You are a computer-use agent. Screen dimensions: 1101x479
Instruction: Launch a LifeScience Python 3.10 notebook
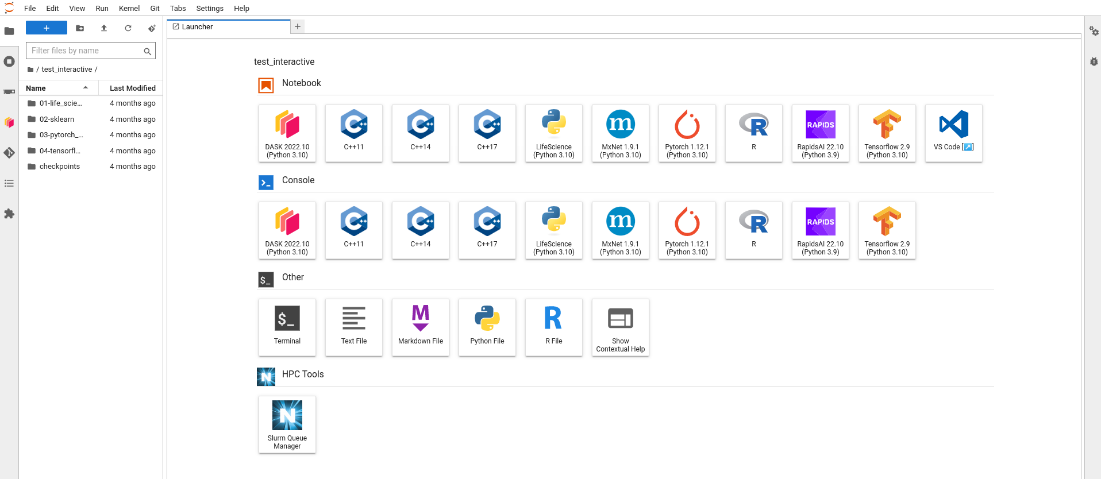coord(554,133)
